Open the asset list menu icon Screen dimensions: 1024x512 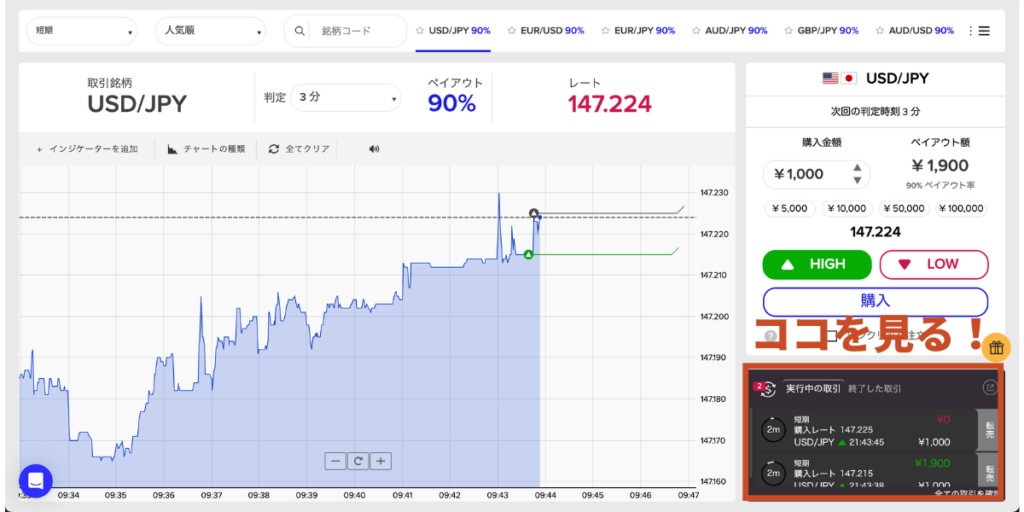click(983, 31)
